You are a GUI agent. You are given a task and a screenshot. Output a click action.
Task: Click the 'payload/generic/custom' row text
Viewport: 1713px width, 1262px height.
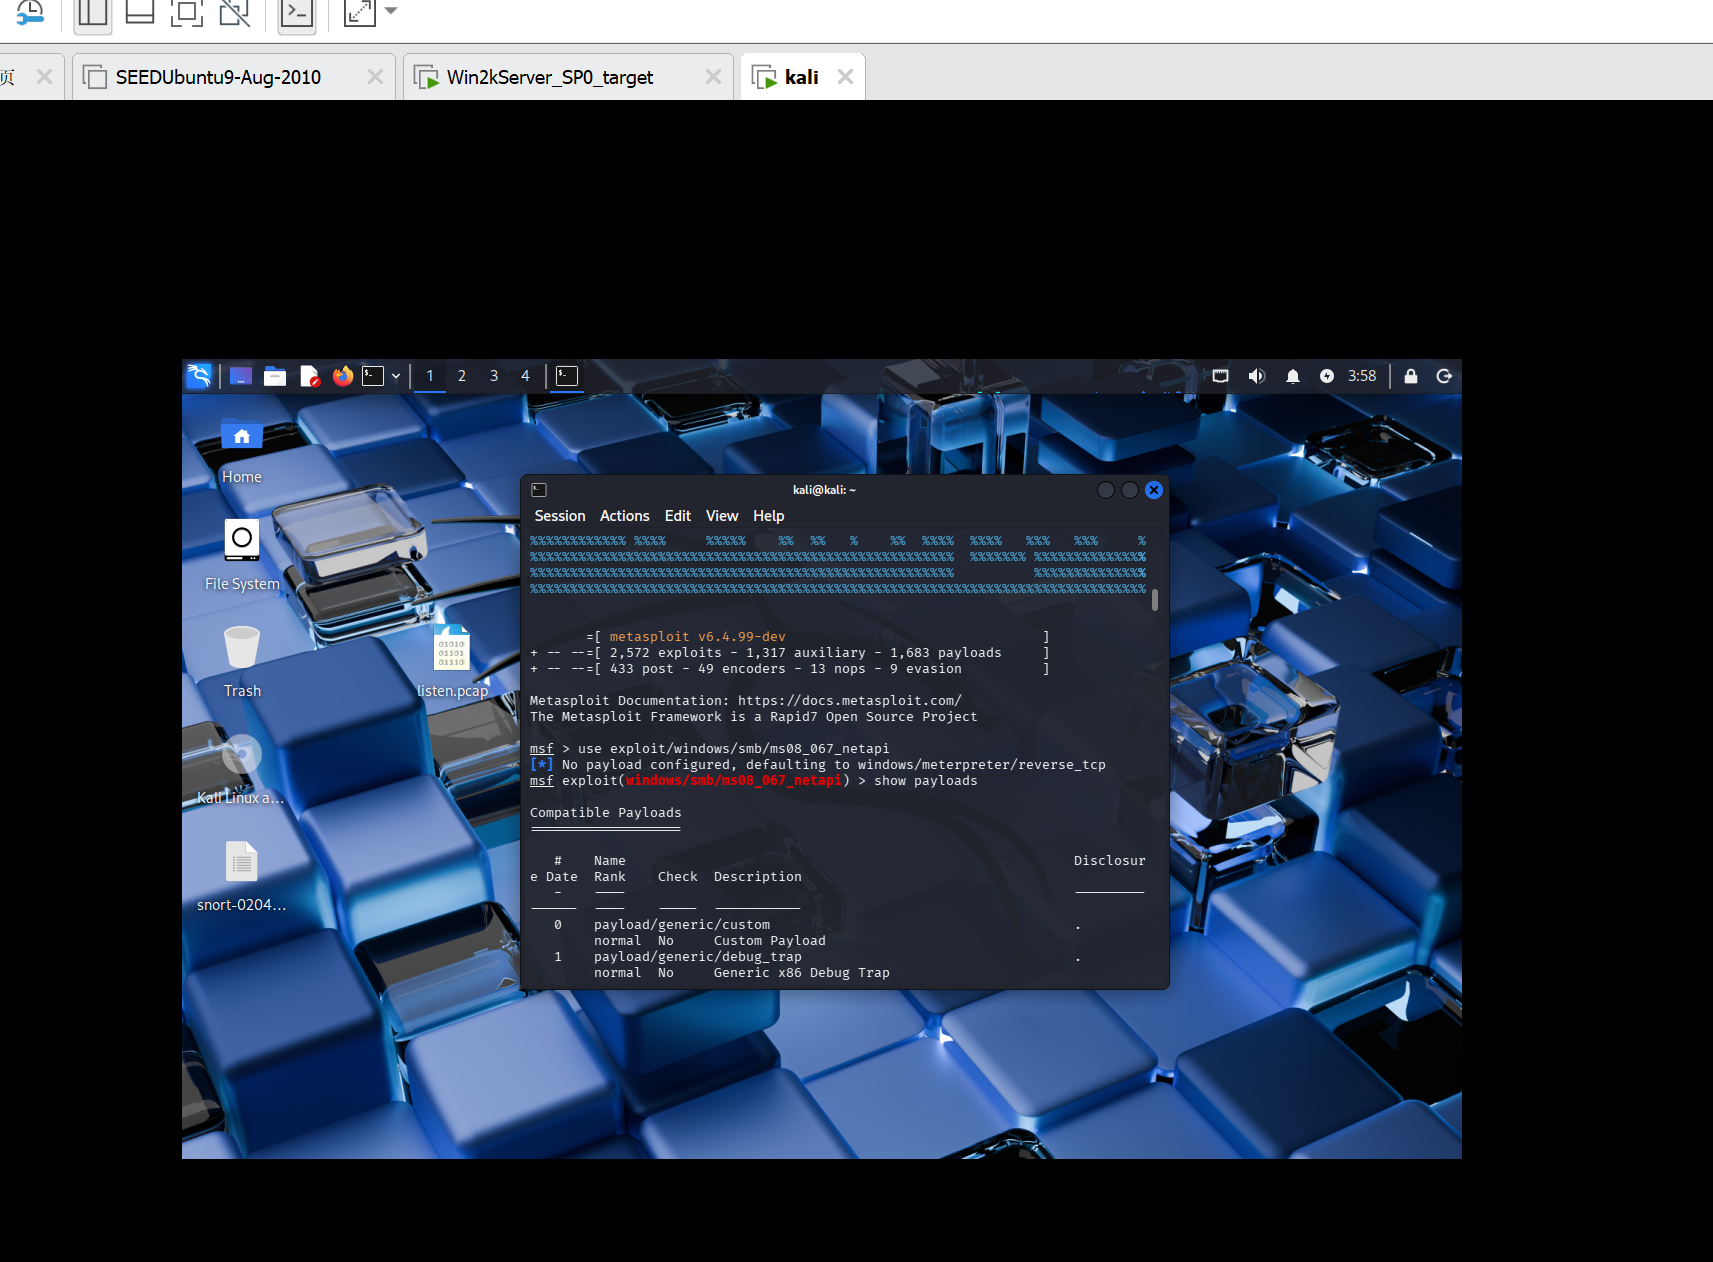pos(682,925)
